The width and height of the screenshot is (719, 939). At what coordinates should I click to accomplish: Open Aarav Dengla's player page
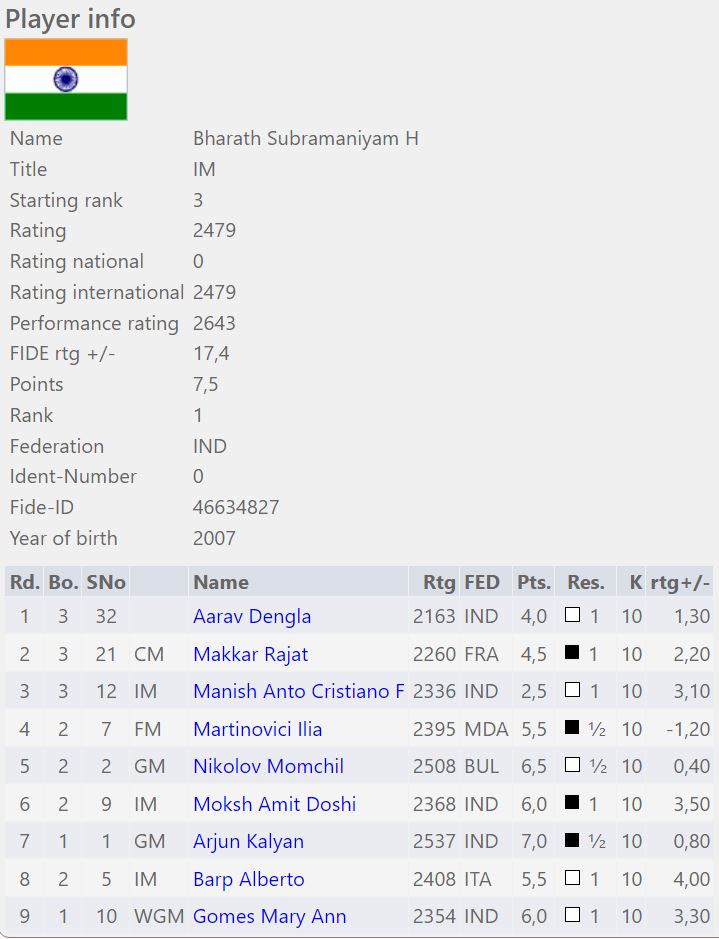(x=252, y=617)
